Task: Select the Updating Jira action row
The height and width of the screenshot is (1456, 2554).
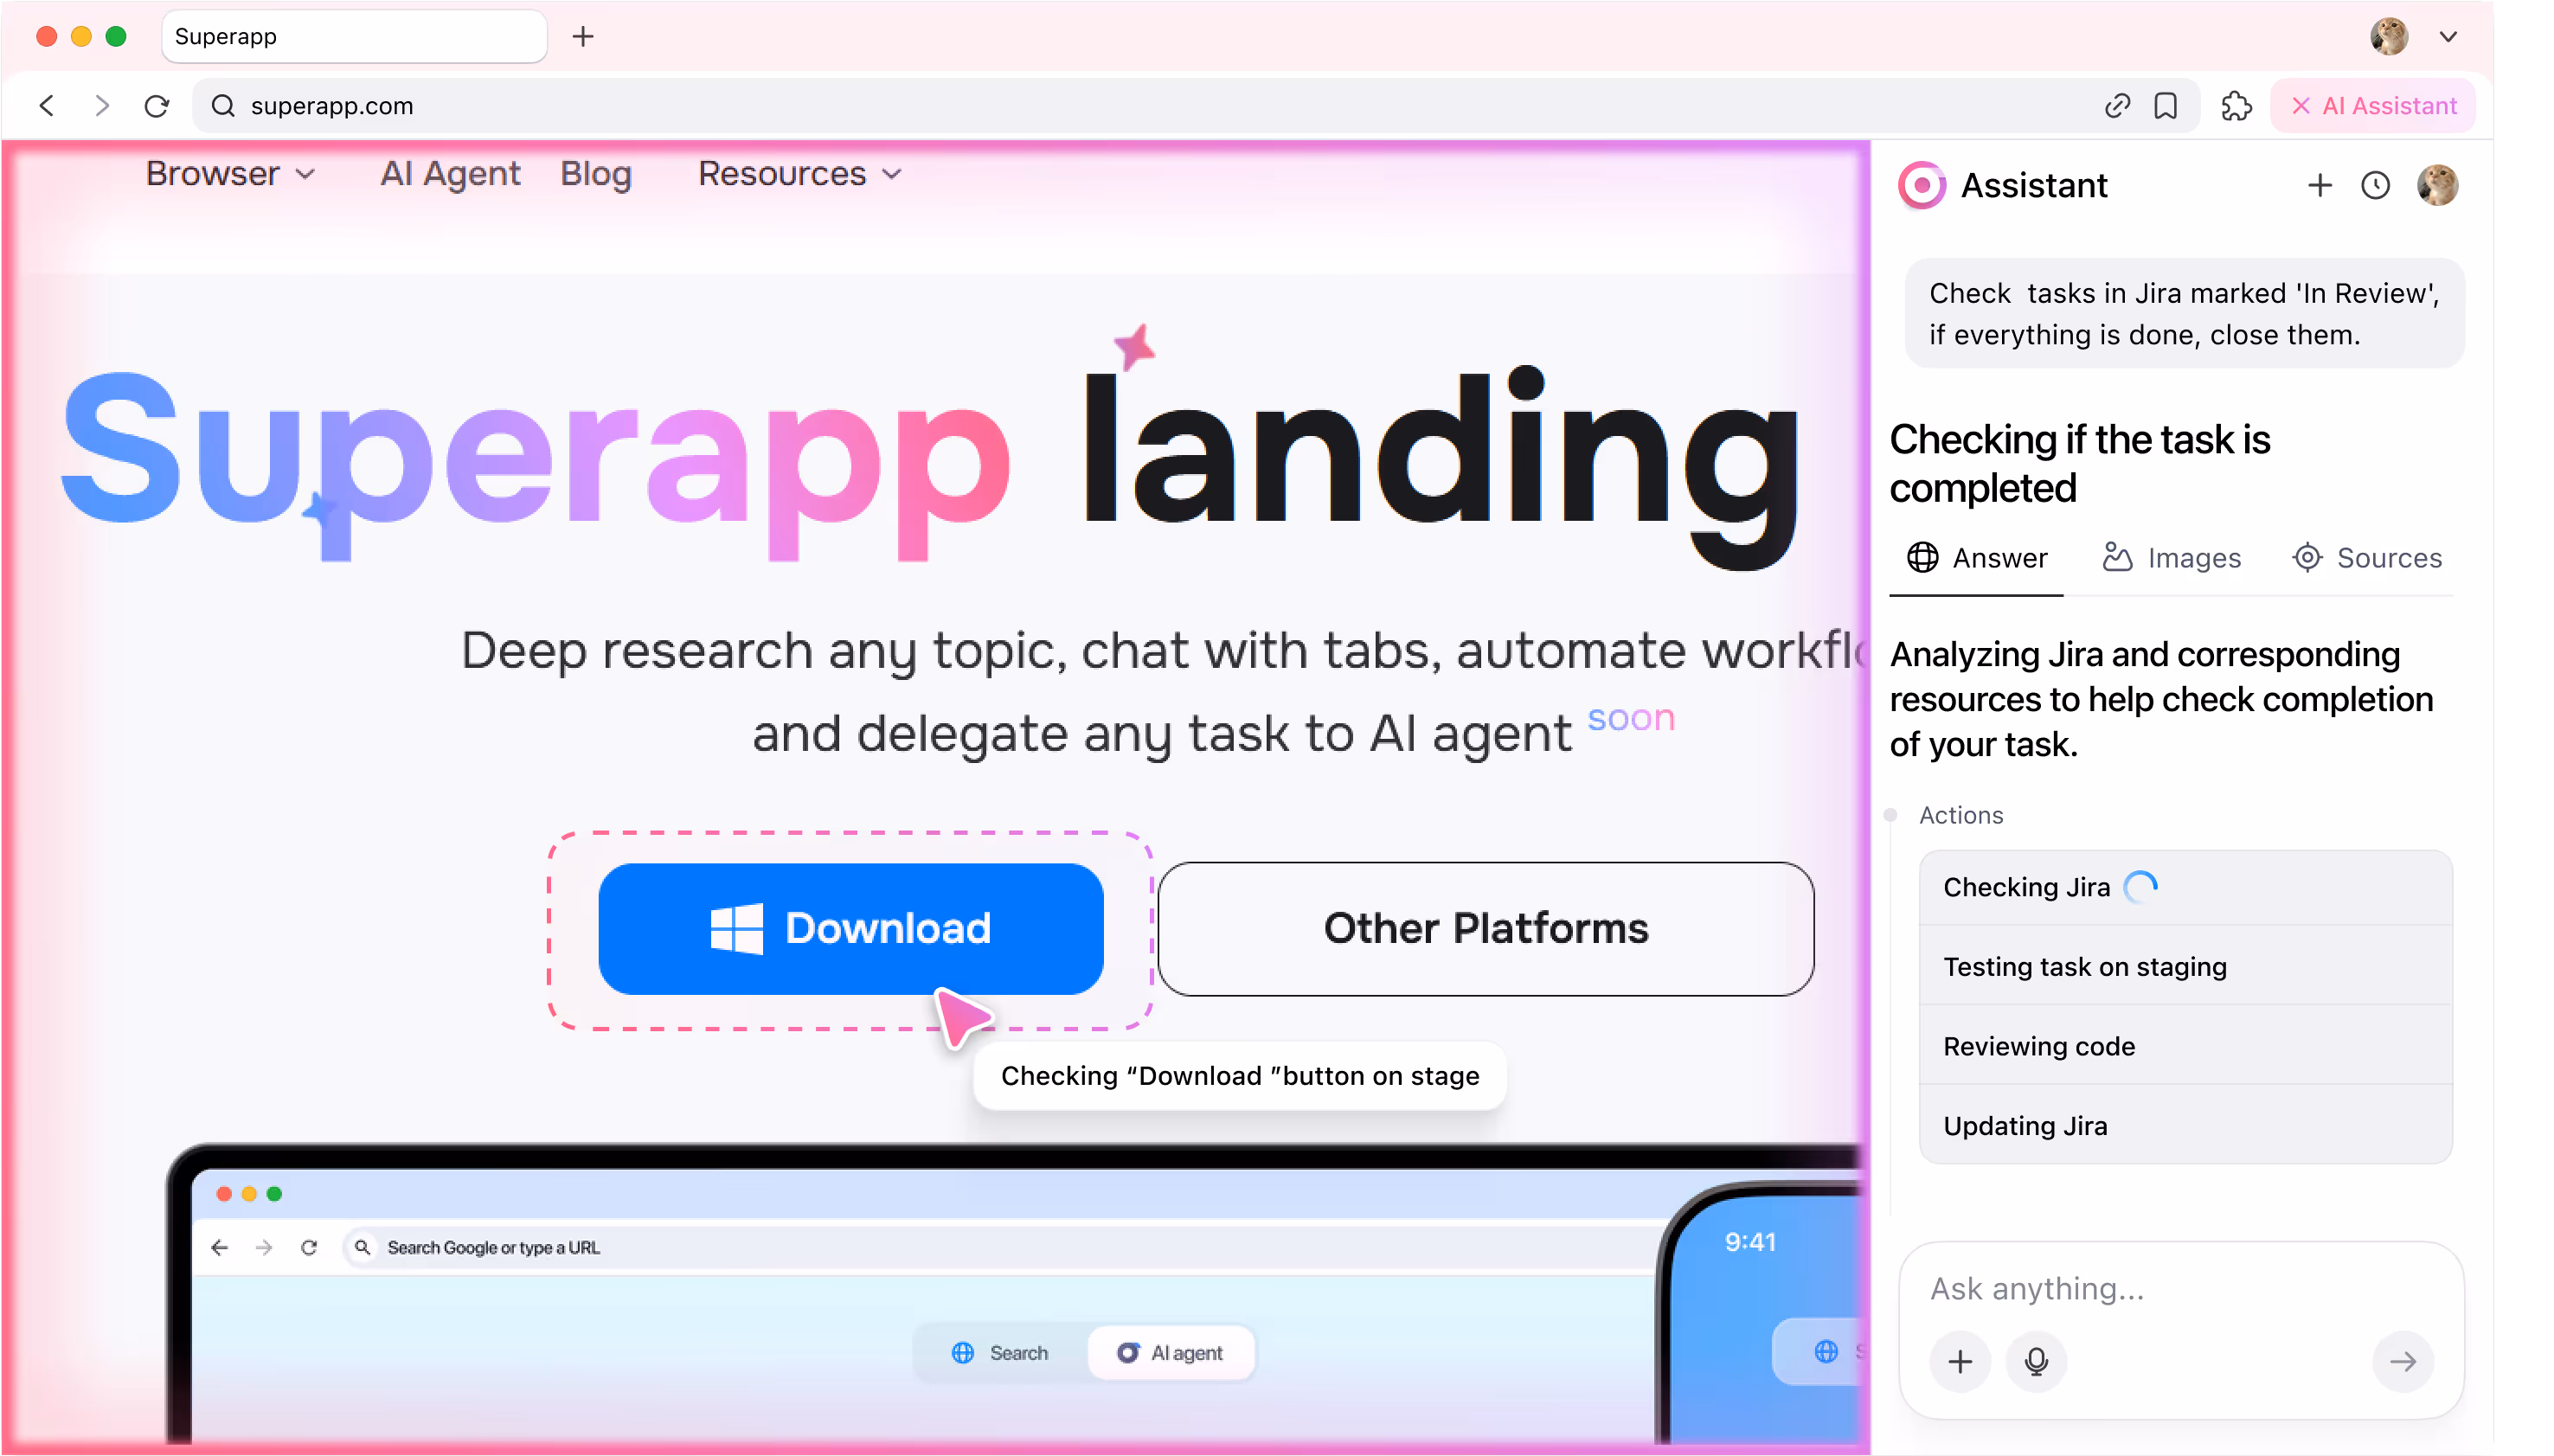Action: click(2185, 1125)
